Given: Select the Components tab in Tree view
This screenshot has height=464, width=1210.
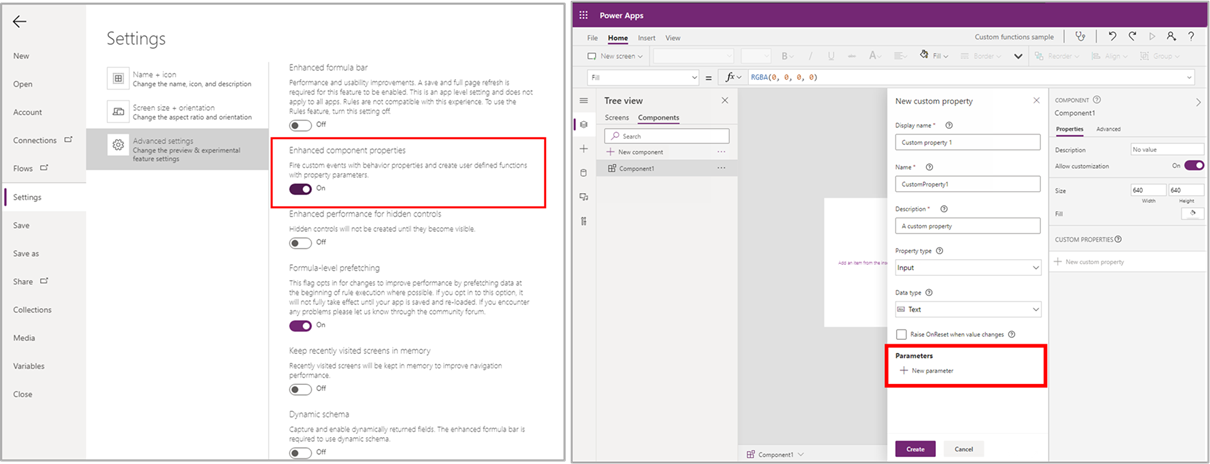Looking at the screenshot, I should 658,118.
